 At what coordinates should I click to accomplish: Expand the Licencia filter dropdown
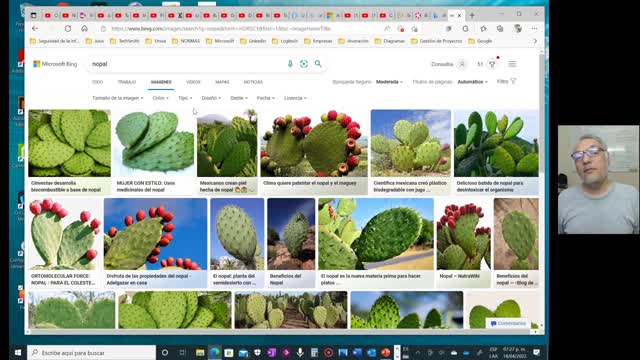tap(295, 98)
